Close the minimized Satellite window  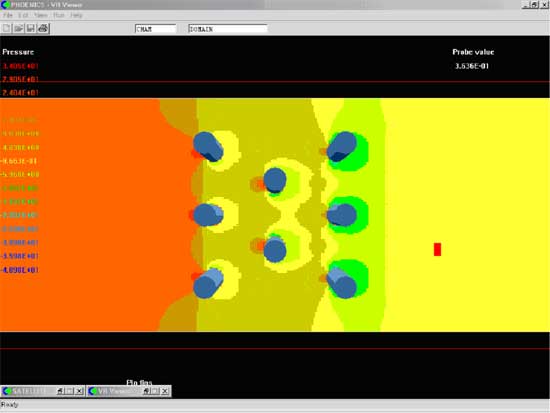pyautogui.click(x=79, y=391)
